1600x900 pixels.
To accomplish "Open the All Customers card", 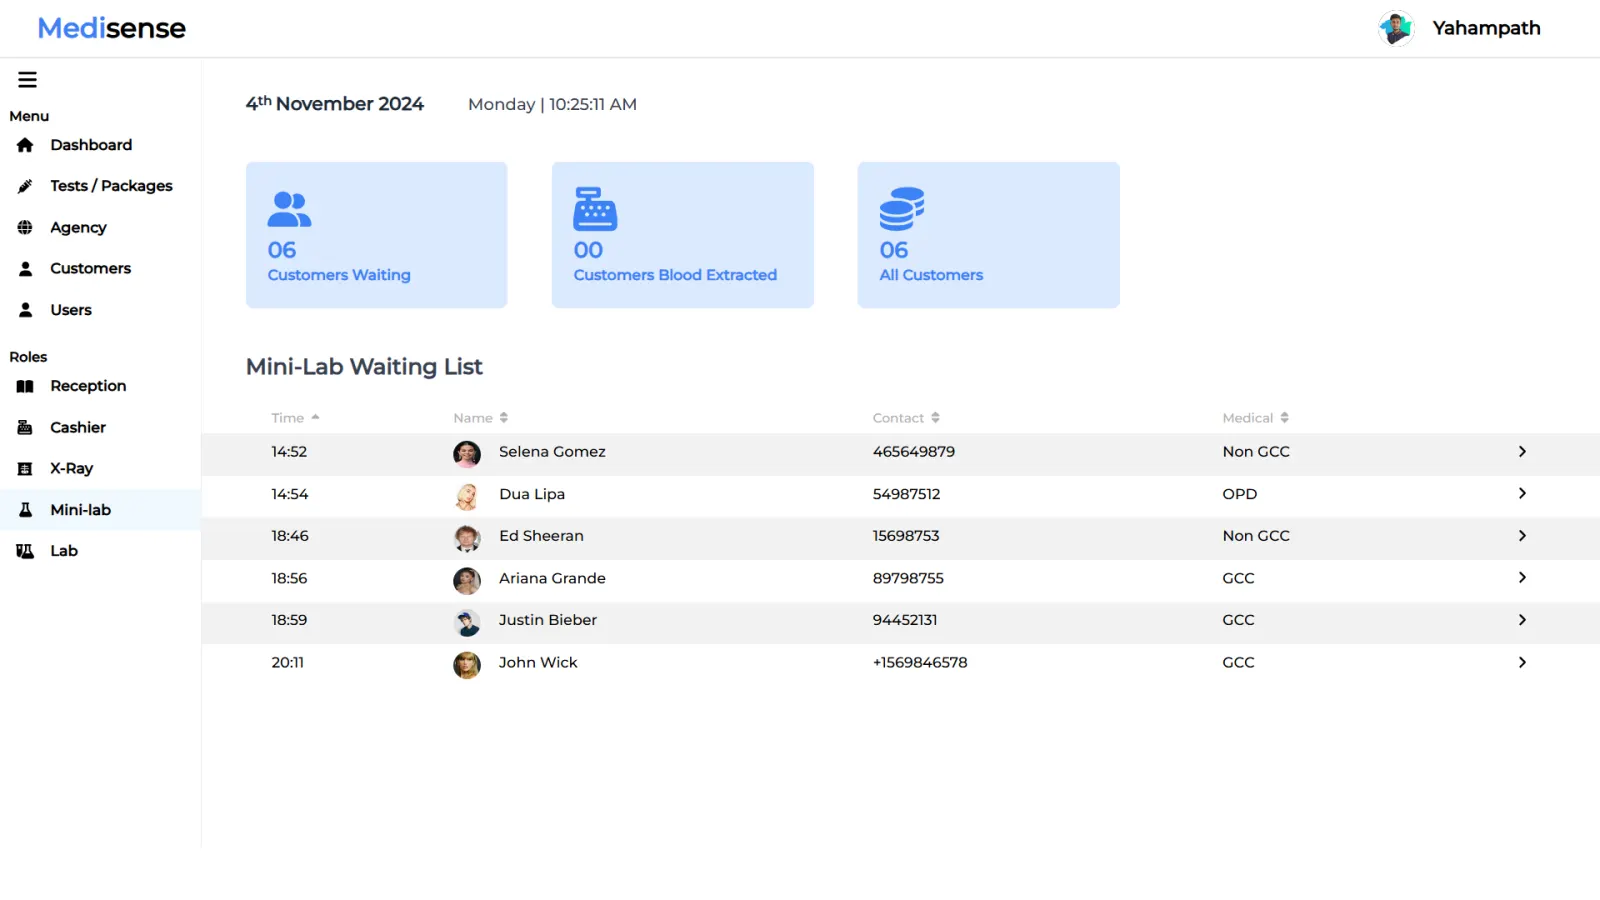I will click(x=988, y=235).
